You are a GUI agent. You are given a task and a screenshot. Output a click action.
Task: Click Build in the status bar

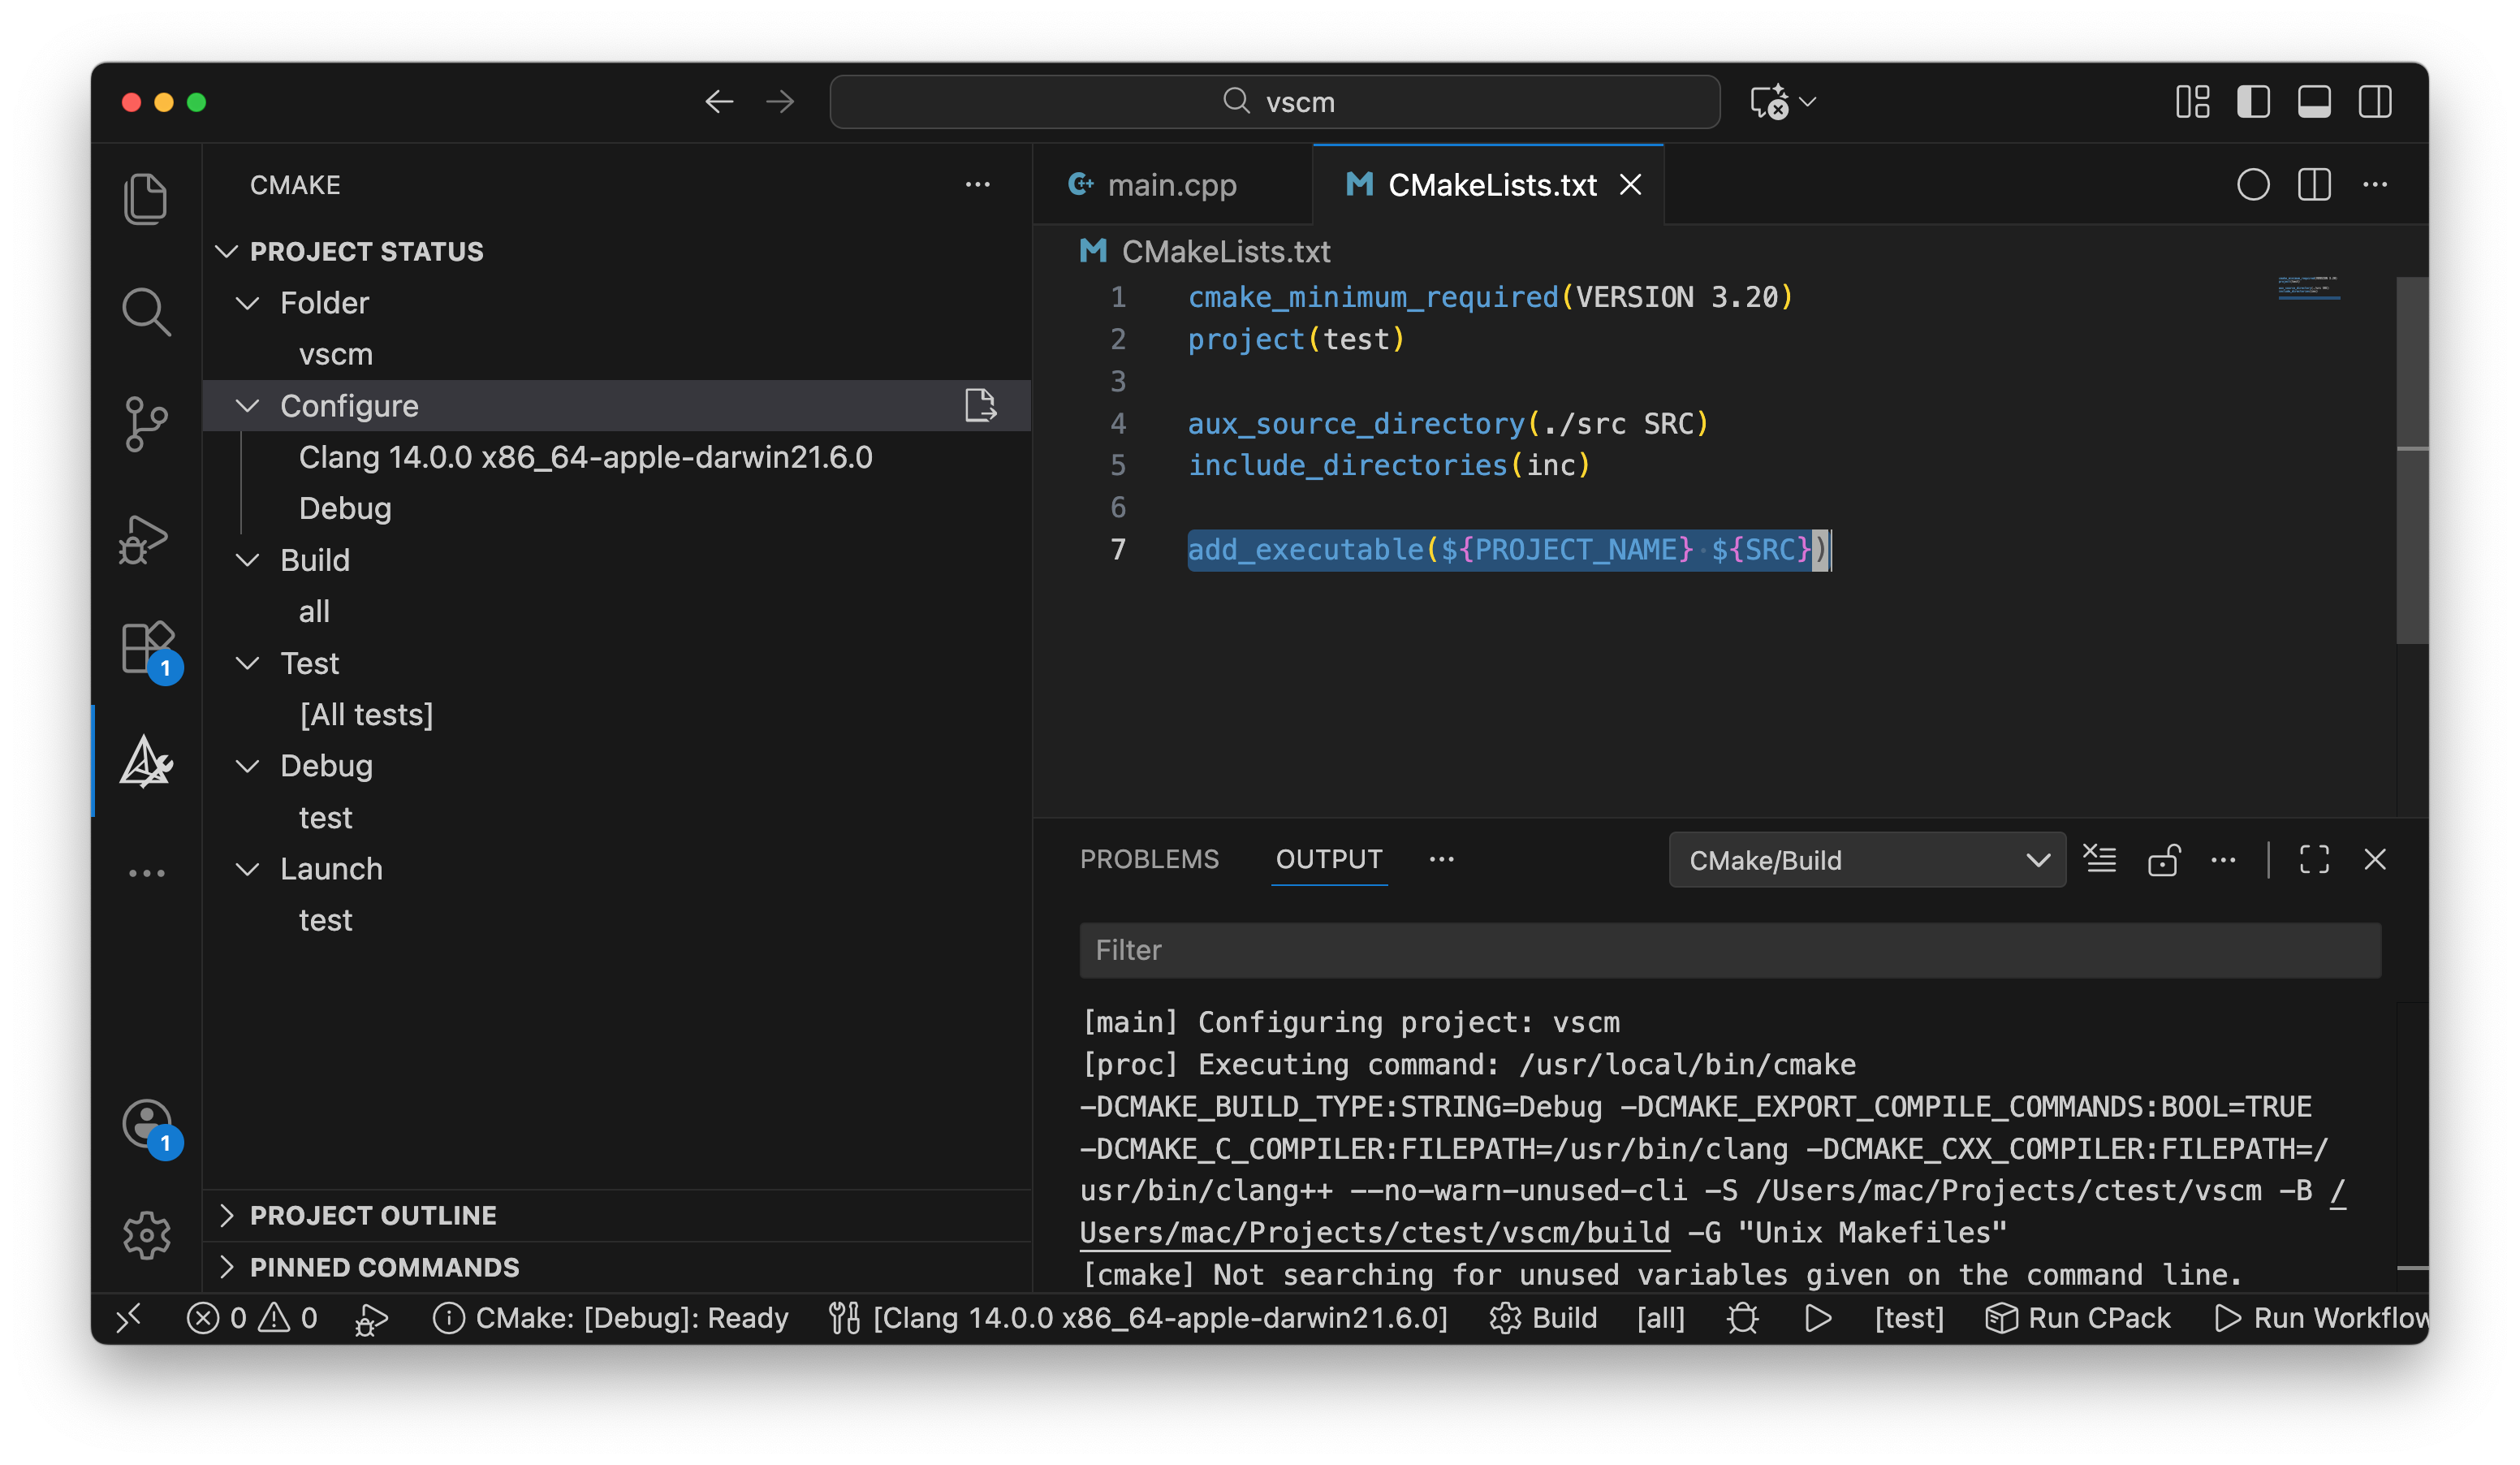click(x=1545, y=1318)
